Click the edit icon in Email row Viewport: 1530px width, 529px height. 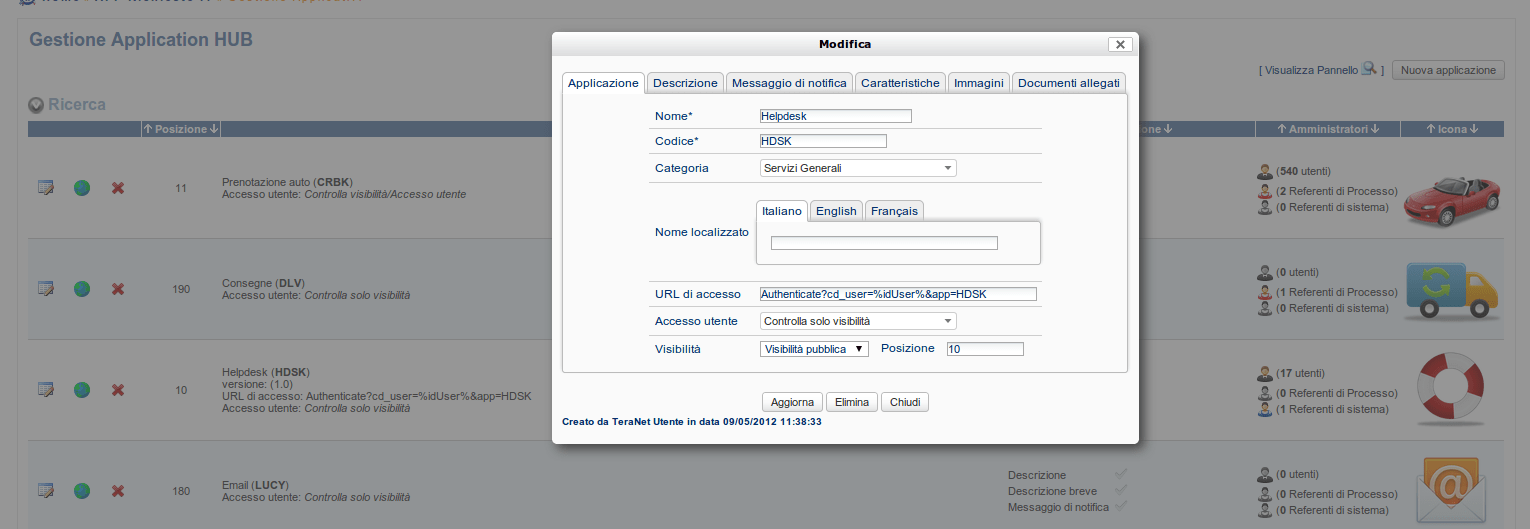click(x=45, y=490)
